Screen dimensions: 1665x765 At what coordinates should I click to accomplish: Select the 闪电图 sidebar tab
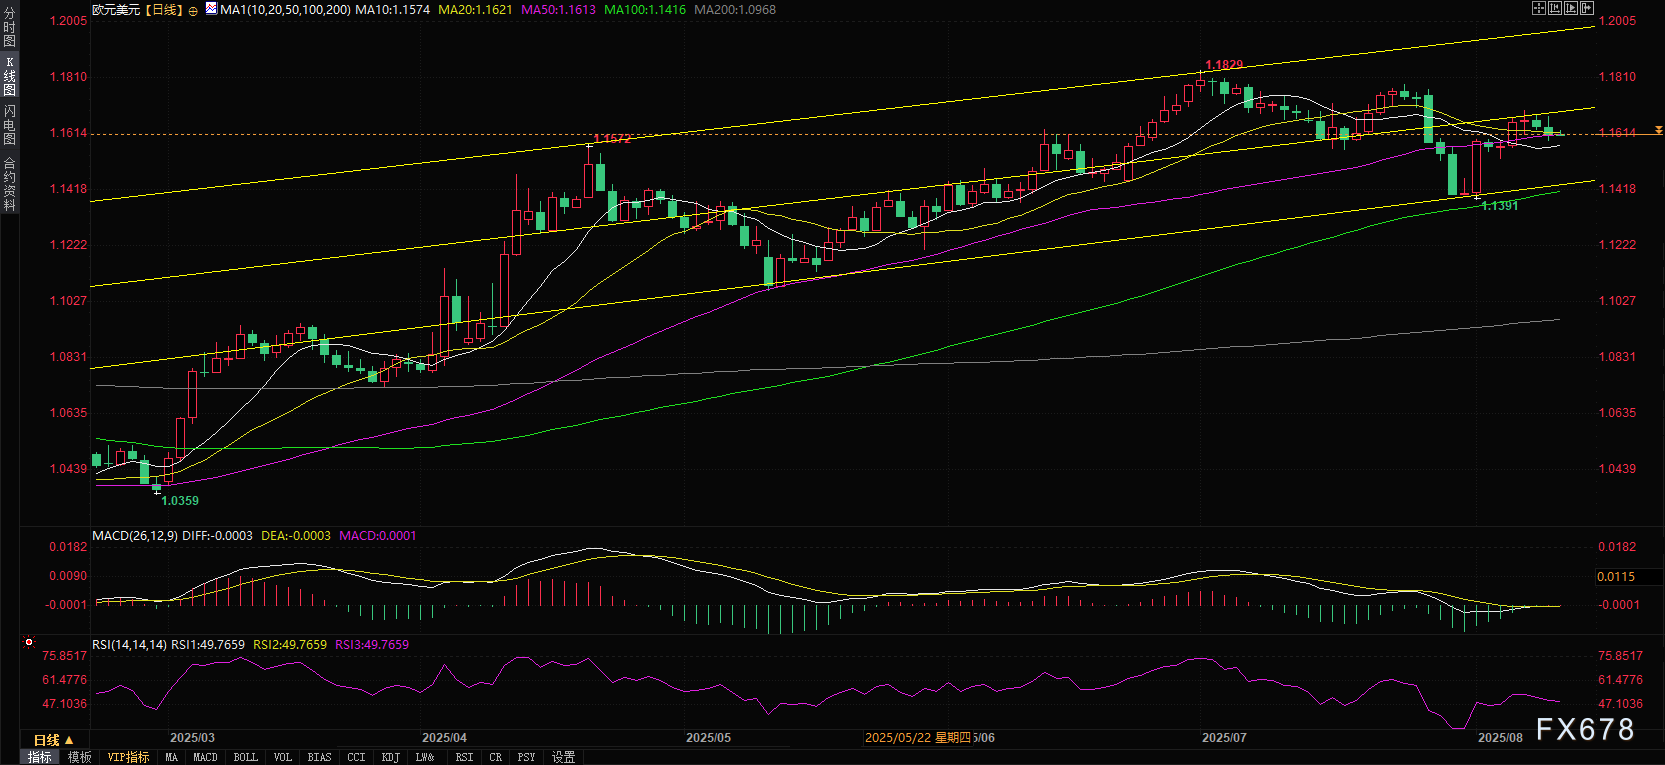(9, 125)
